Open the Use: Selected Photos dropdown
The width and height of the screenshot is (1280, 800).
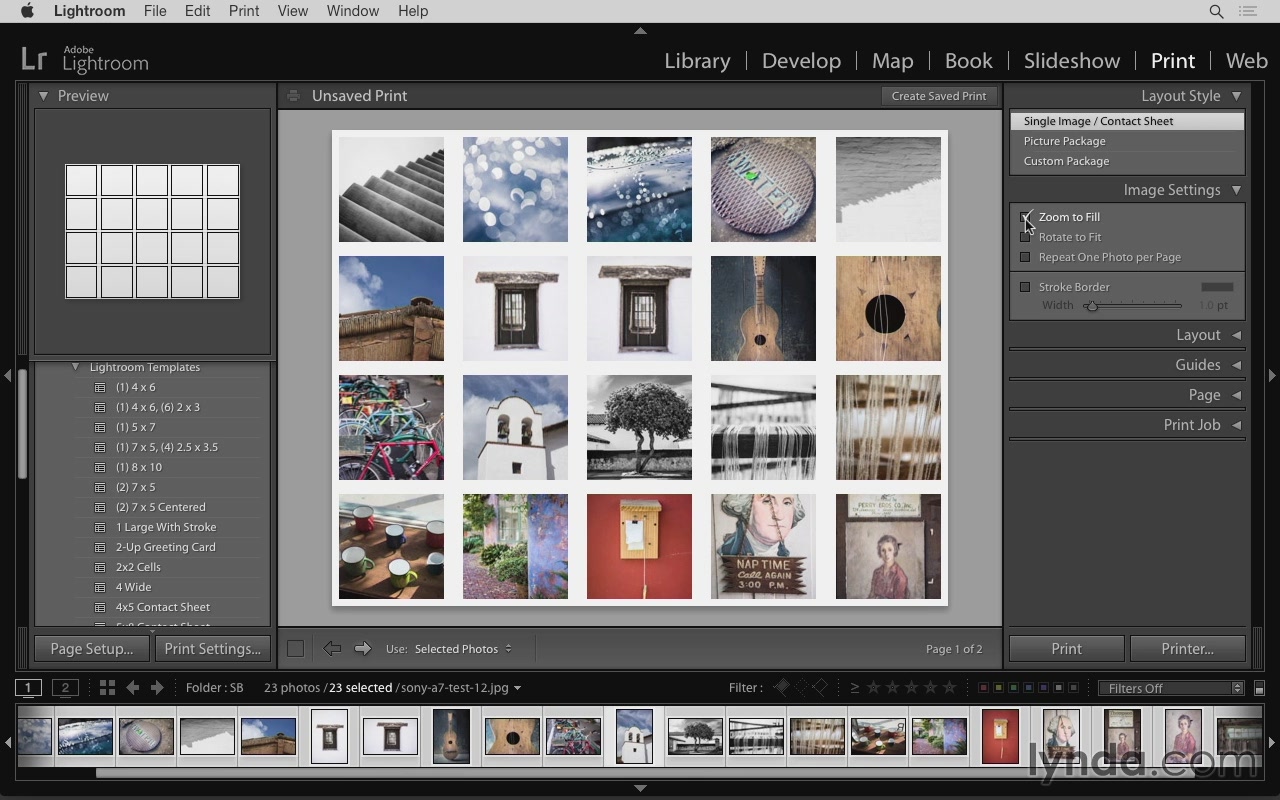[x=463, y=649]
